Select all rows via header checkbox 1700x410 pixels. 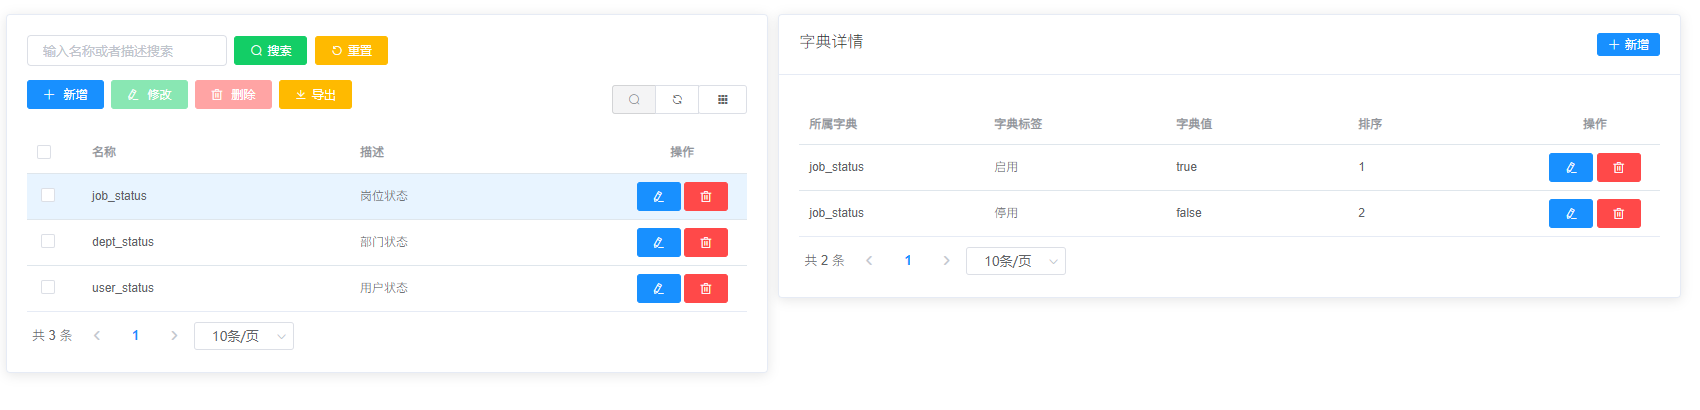[x=44, y=152]
